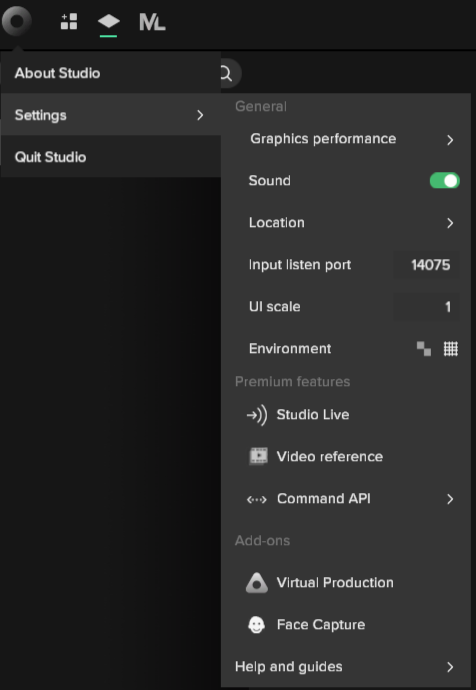Click the search magnifier icon
The width and height of the screenshot is (476, 690).
[x=227, y=73]
